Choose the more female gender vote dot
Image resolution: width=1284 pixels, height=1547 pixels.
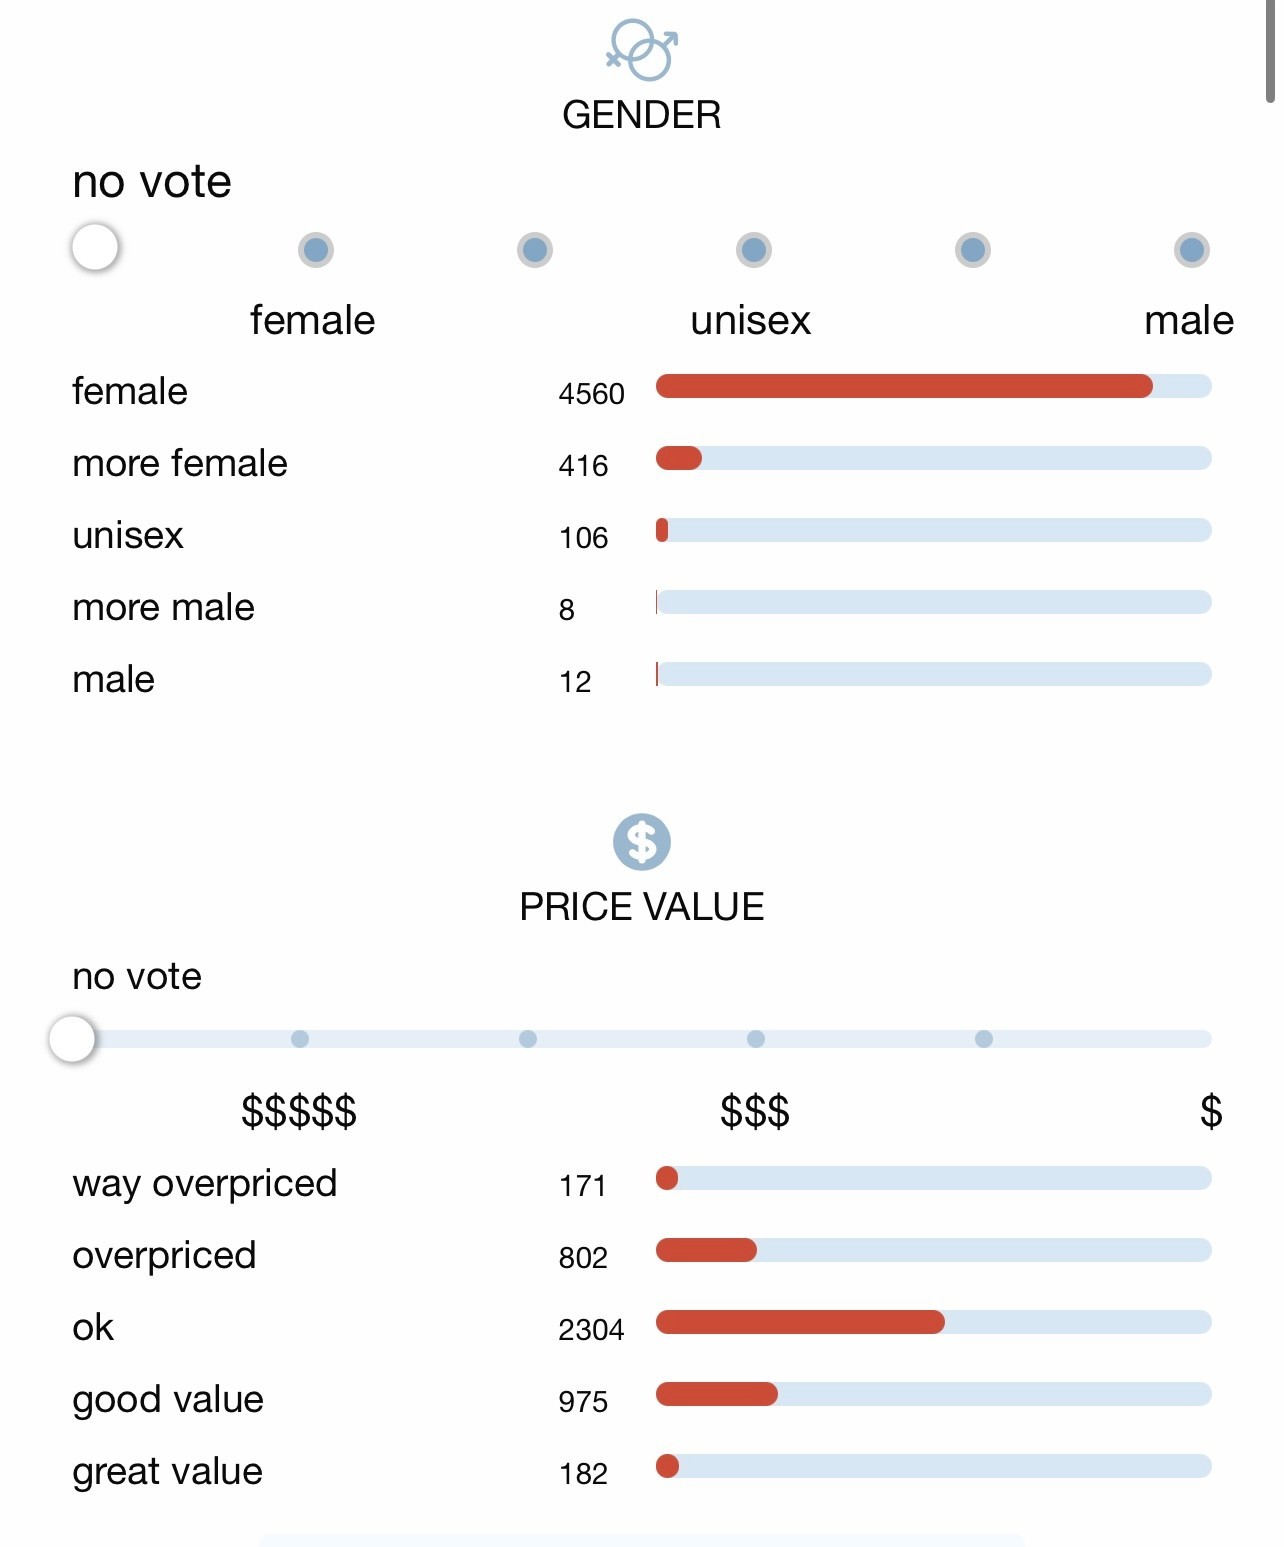[535, 249]
